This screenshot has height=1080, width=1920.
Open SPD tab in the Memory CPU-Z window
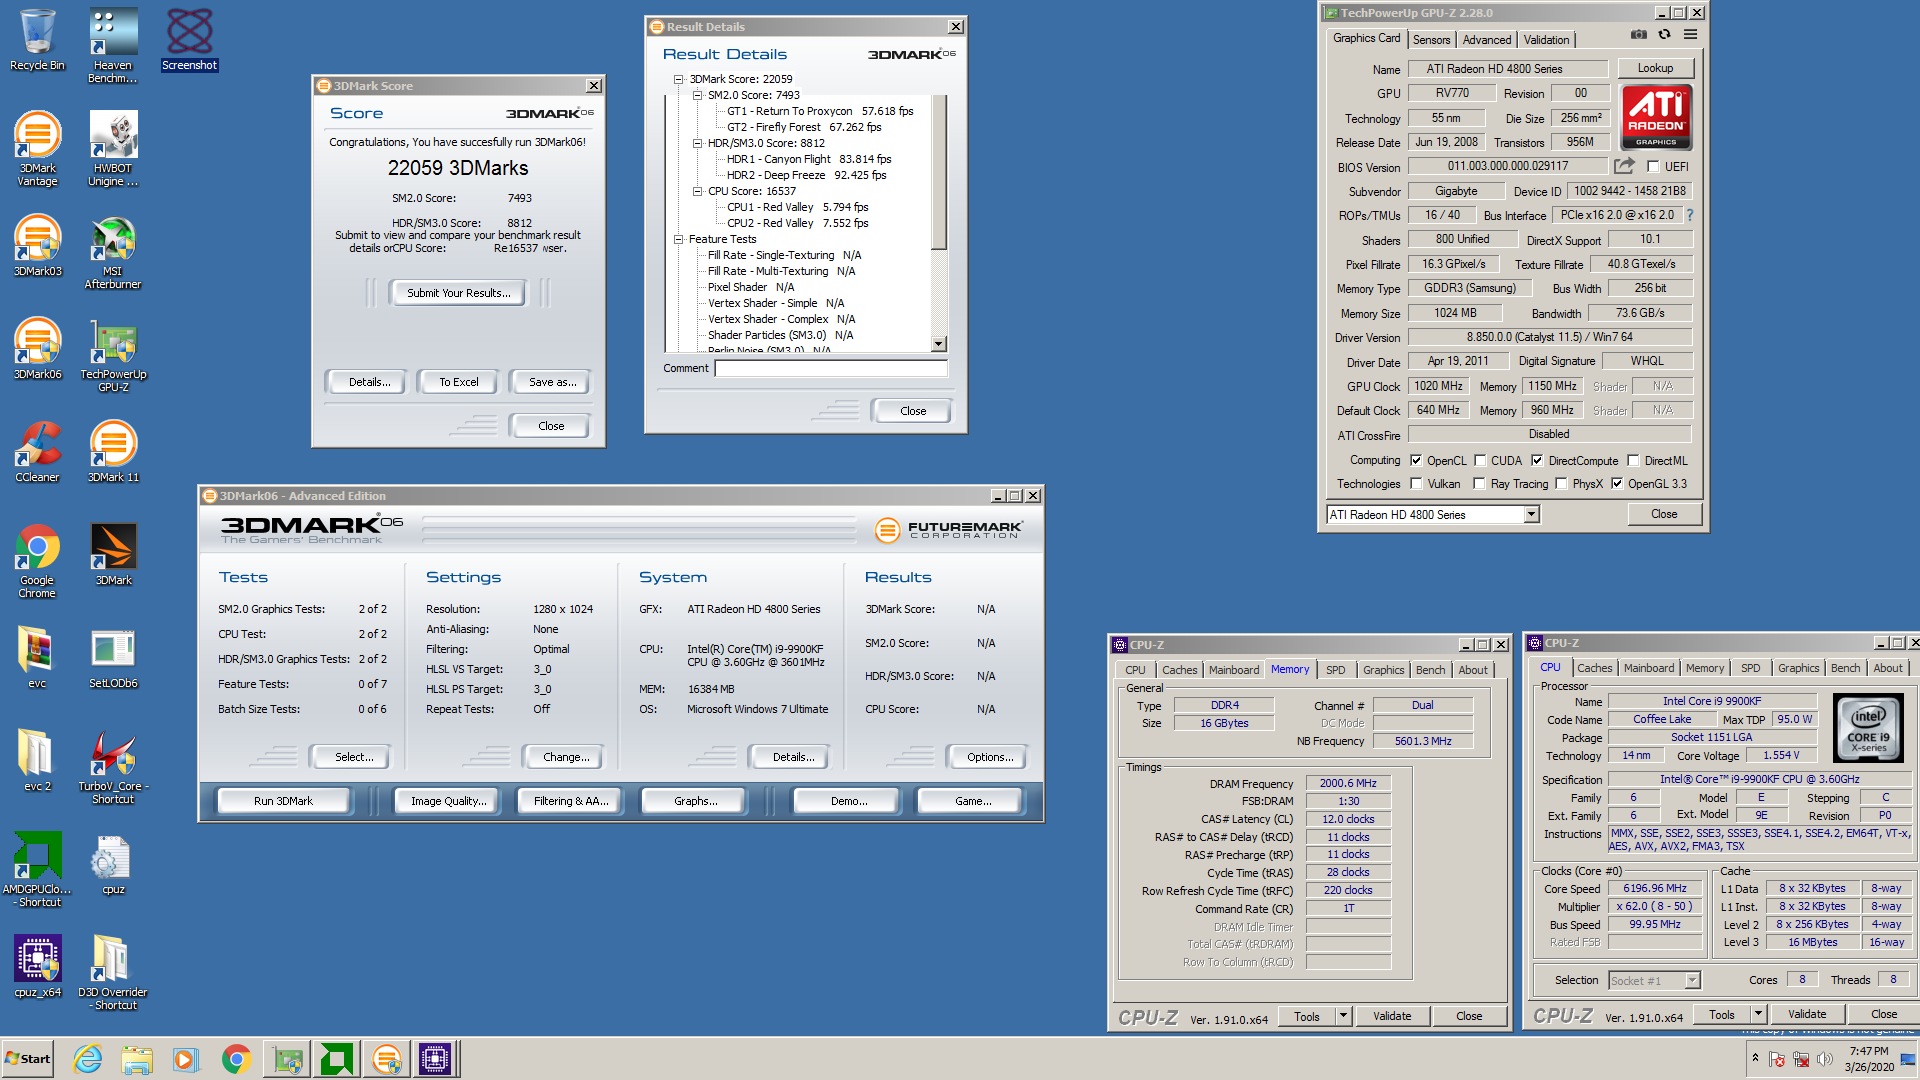pos(1335,670)
